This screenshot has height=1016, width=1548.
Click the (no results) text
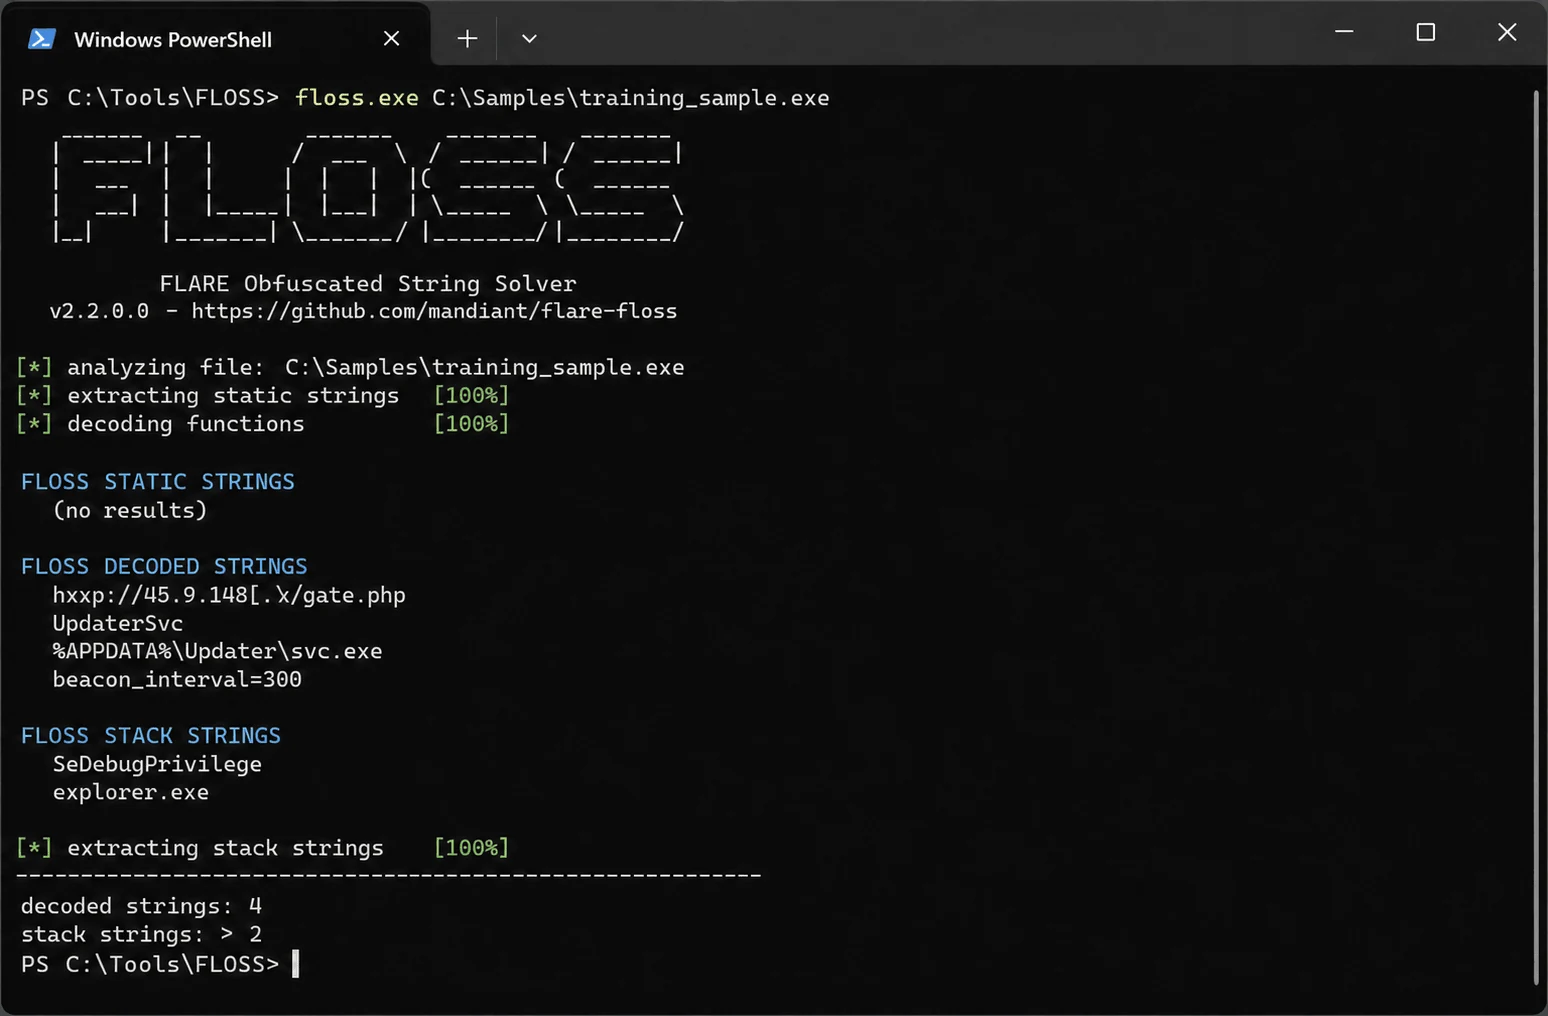point(130,510)
